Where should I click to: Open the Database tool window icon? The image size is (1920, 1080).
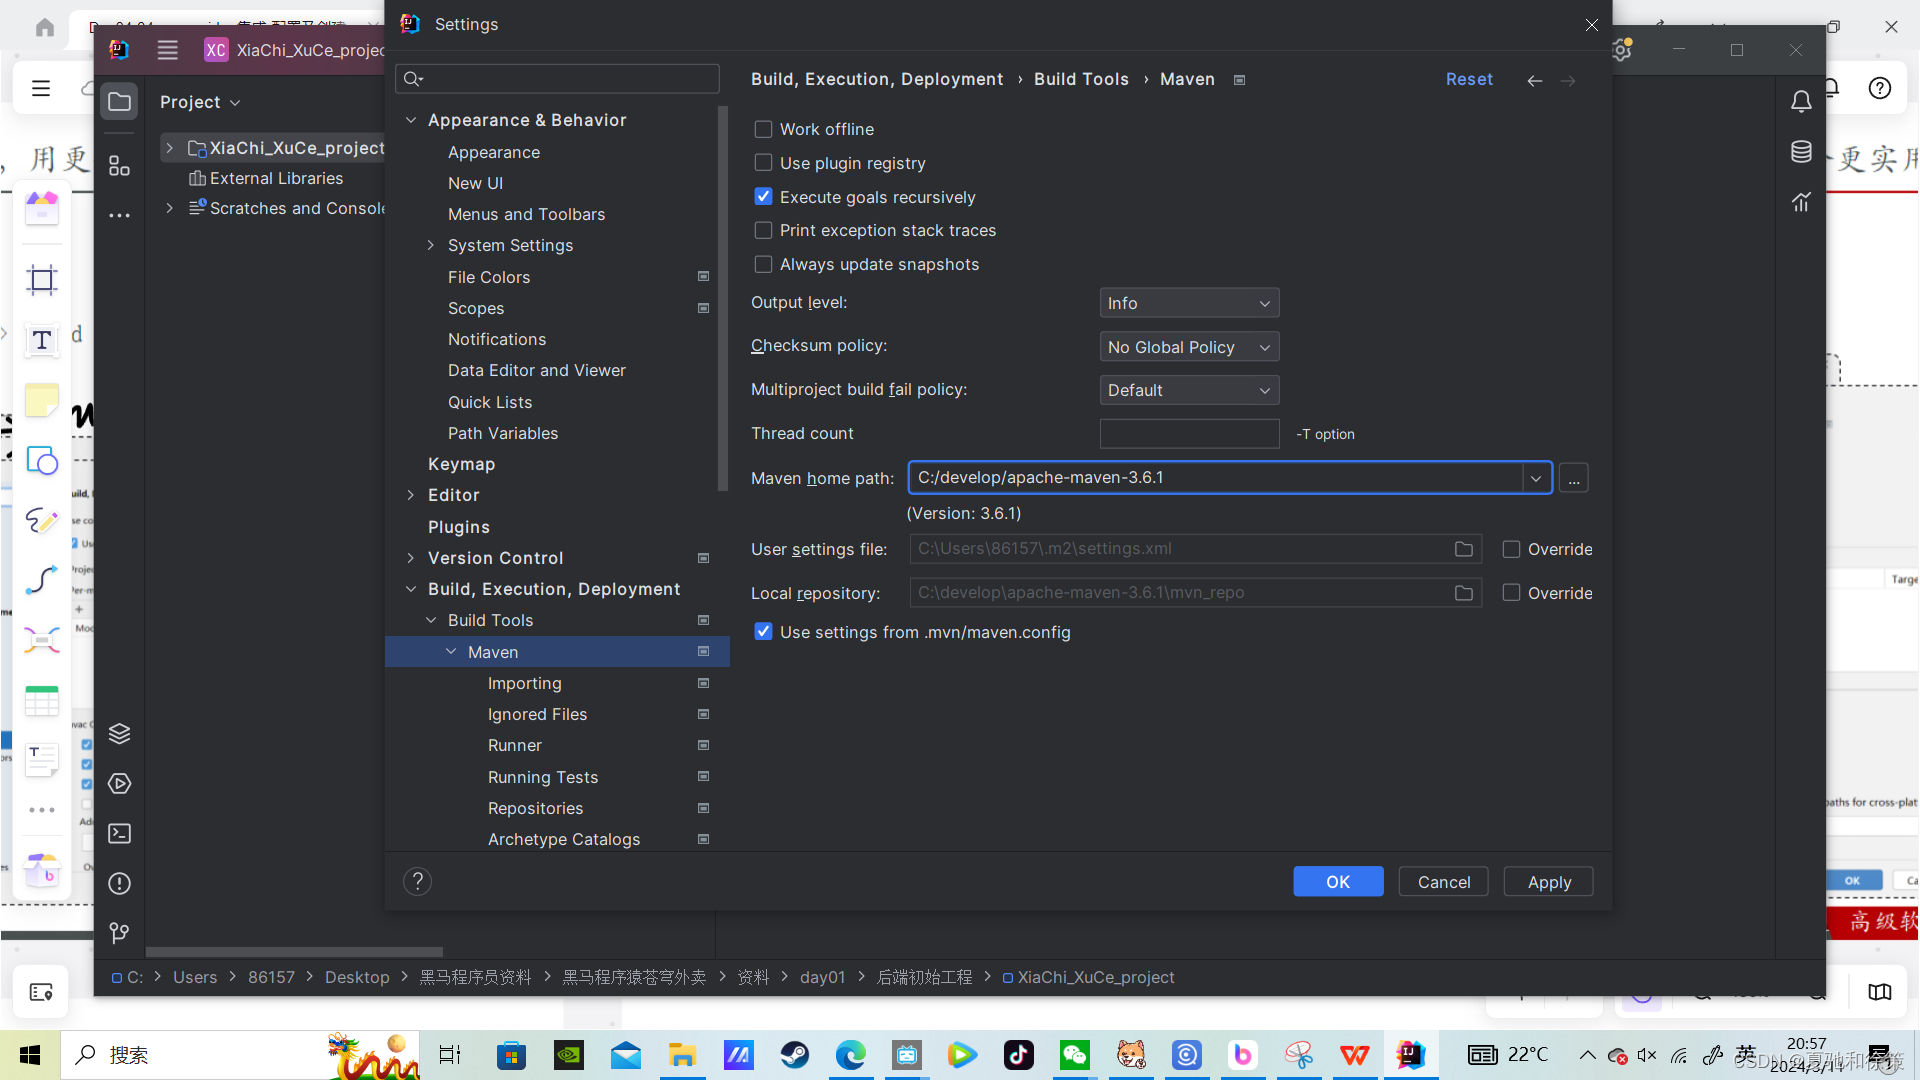pyautogui.click(x=1801, y=152)
